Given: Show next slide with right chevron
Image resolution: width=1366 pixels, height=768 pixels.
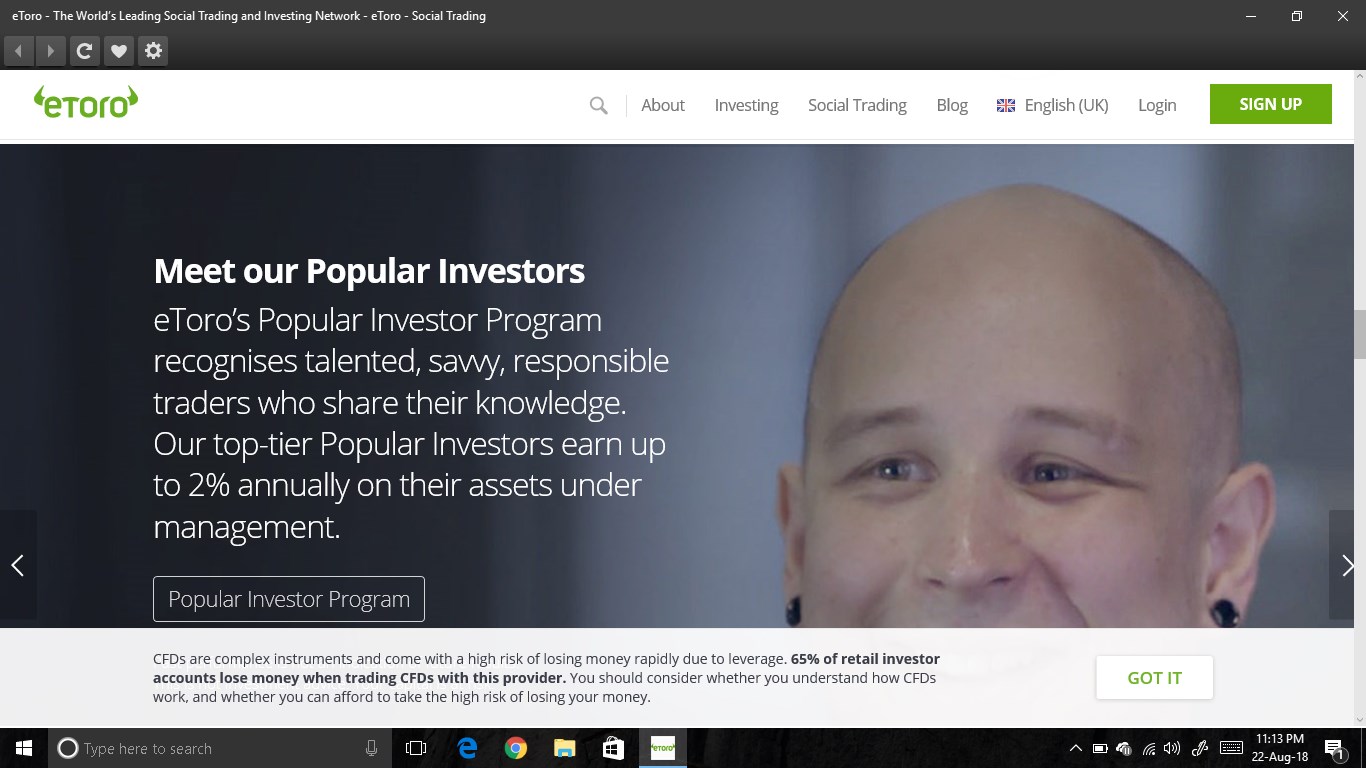Looking at the screenshot, I should point(1347,565).
